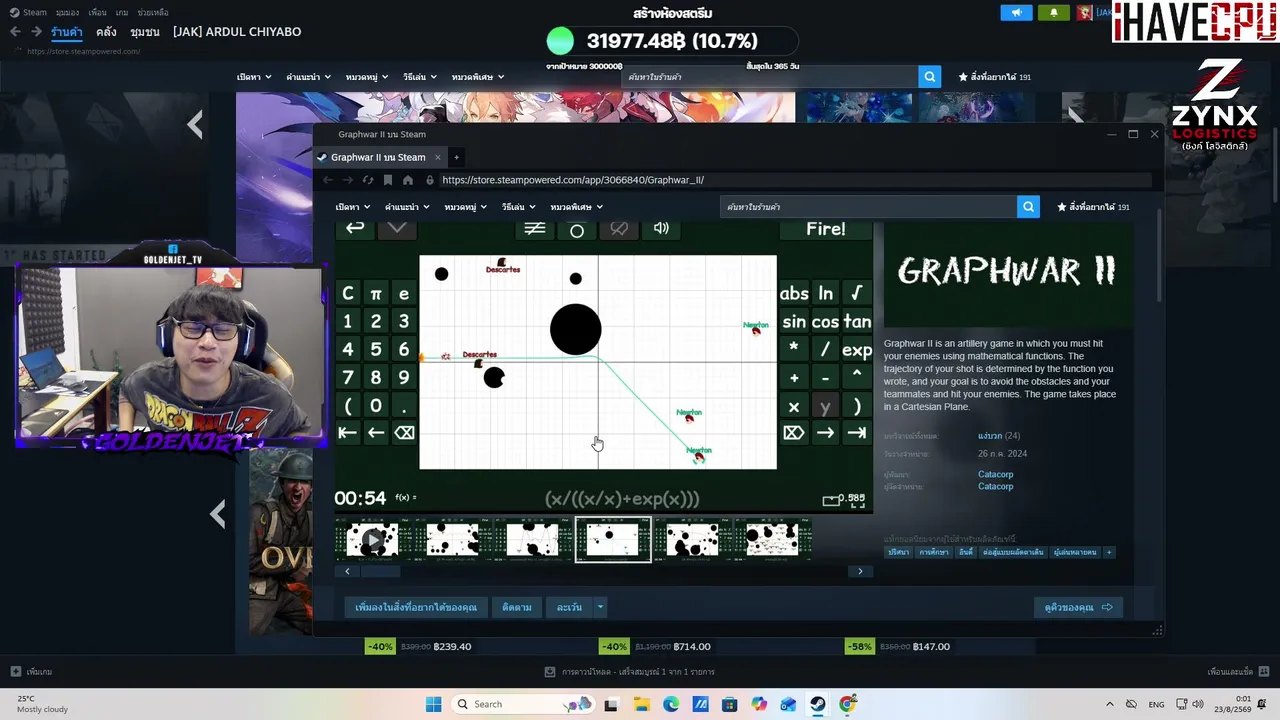
Task: Click the backspace key on left keypad
Action: 404,433
